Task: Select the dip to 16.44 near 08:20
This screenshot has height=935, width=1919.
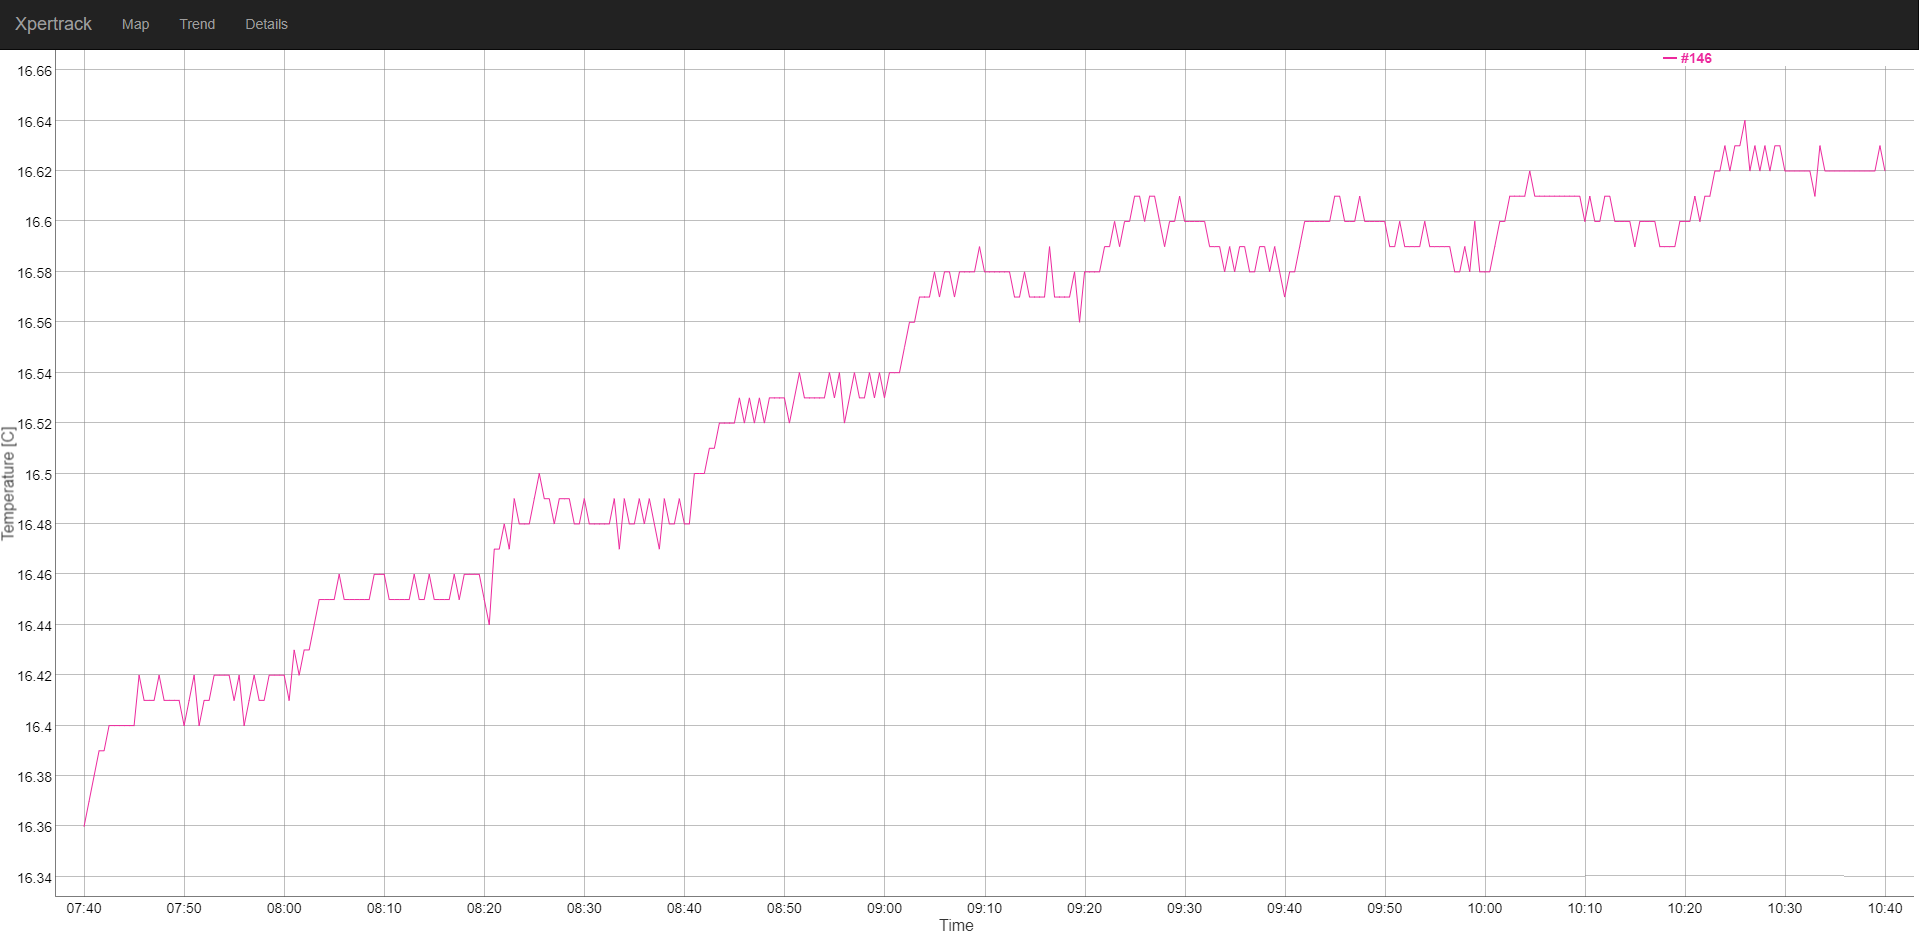Action: [489, 624]
